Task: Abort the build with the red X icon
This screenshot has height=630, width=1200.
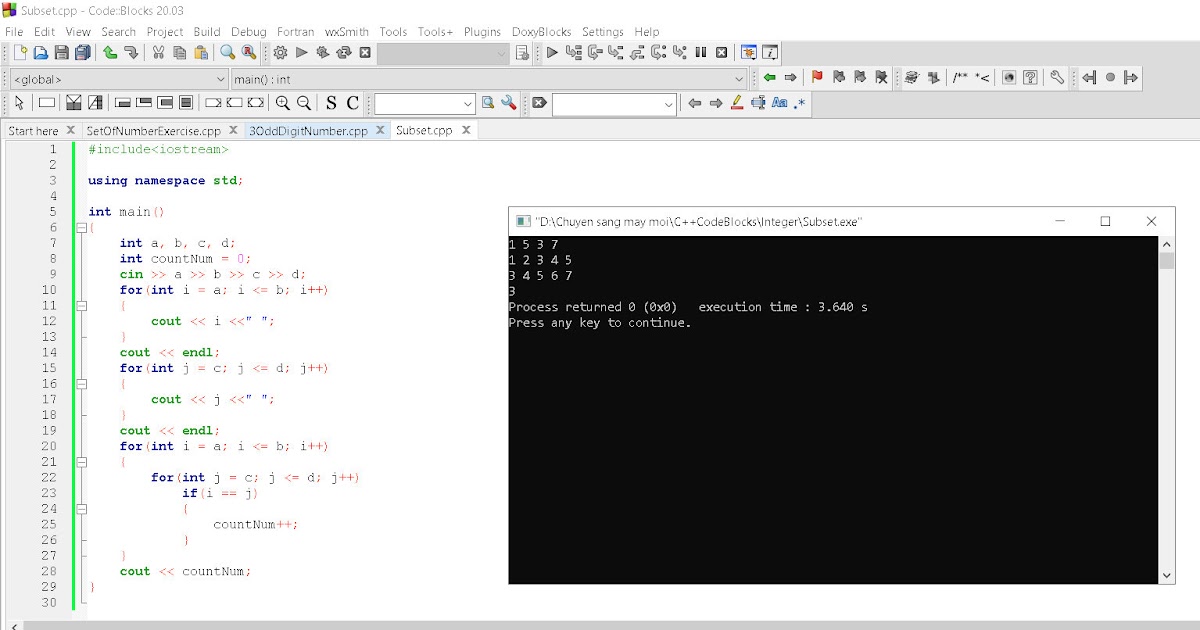Action: pos(365,52)
